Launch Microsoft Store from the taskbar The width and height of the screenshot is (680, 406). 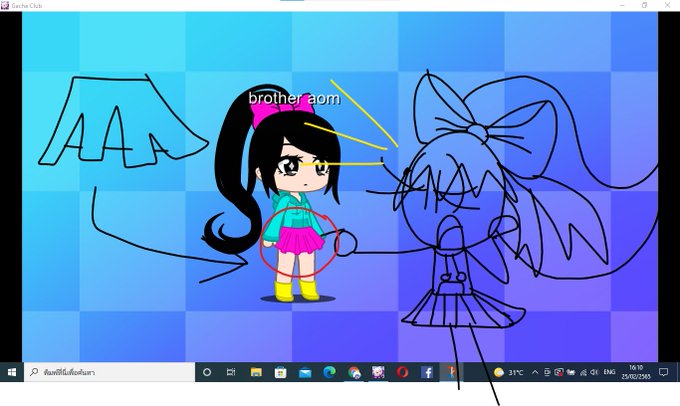[281, 372]
